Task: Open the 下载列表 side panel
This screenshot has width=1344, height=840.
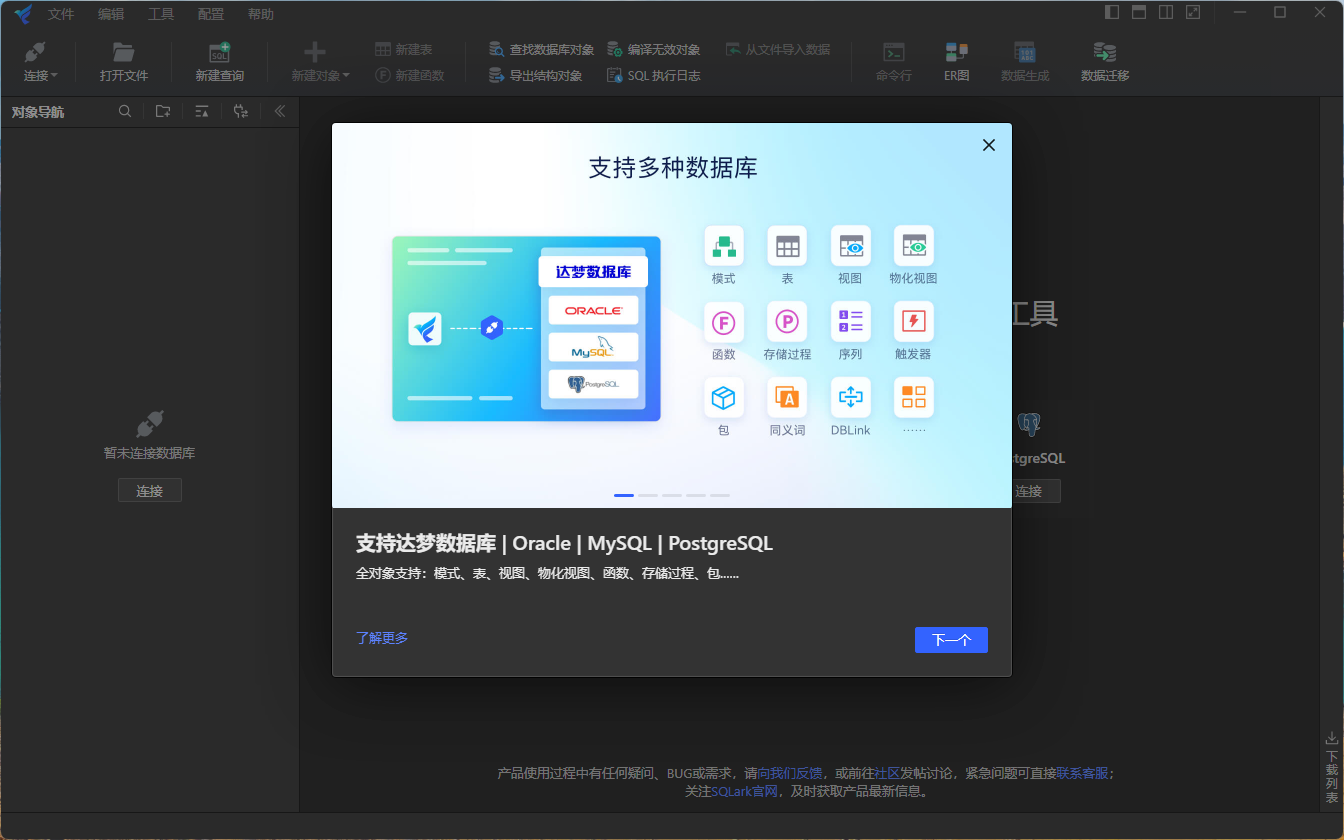Action: pyautogui.click(x=1332, y=768)
